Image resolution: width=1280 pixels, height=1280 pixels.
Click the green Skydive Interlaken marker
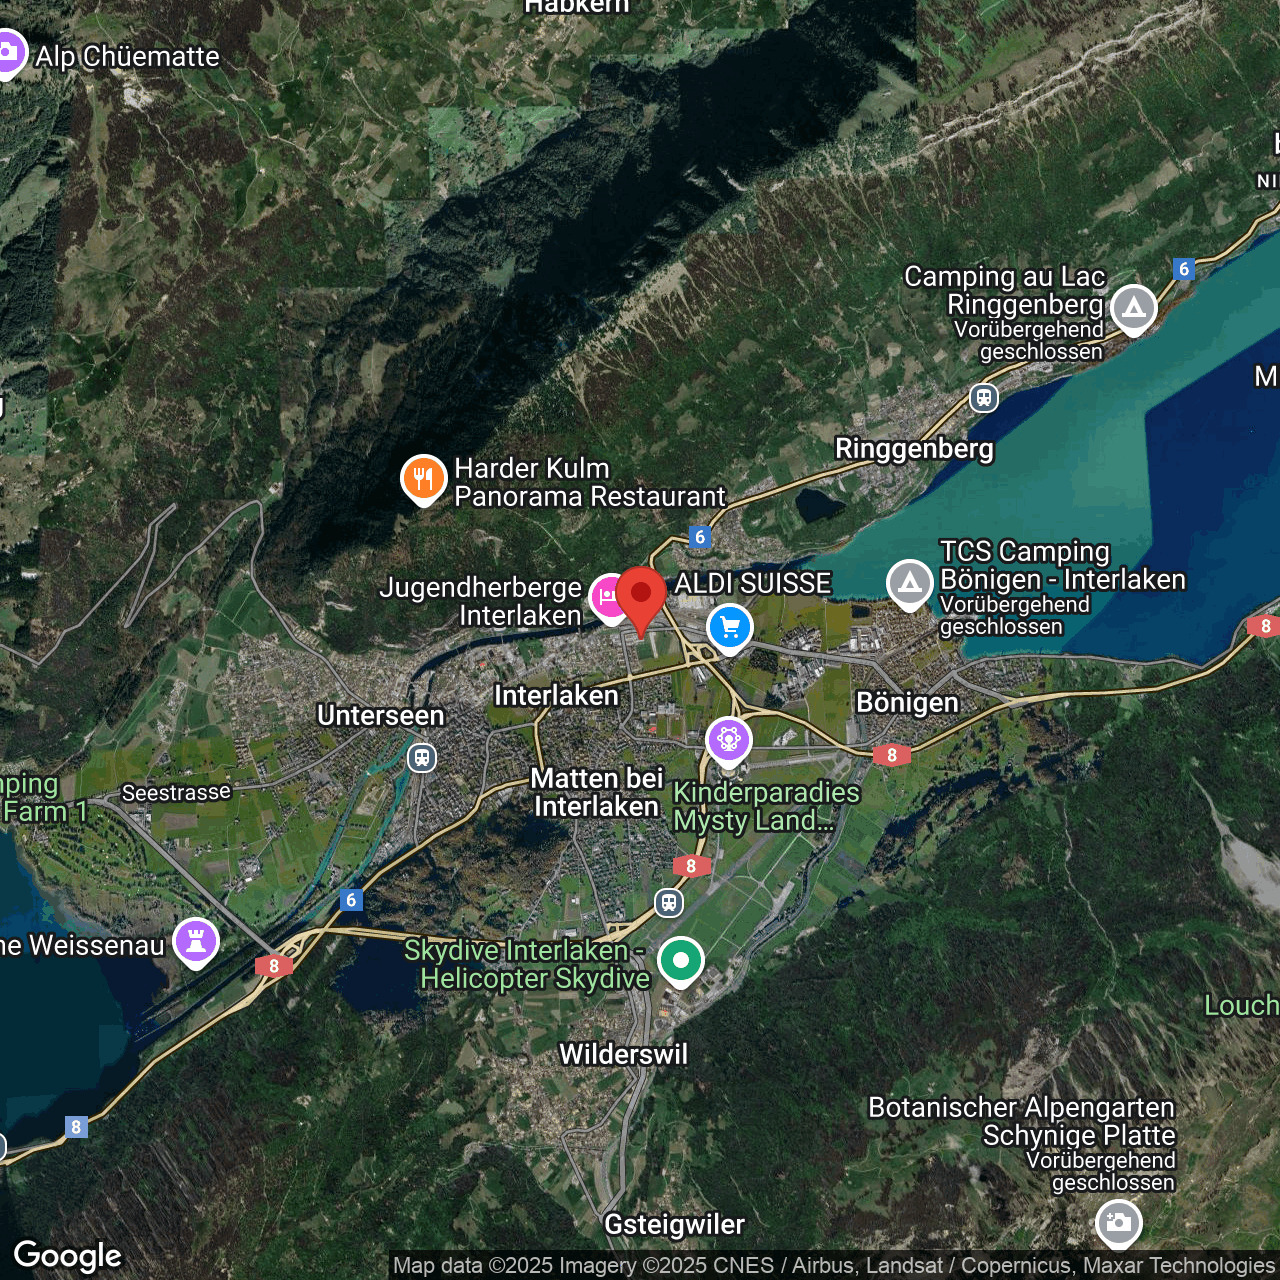click(x=681, y=960)
